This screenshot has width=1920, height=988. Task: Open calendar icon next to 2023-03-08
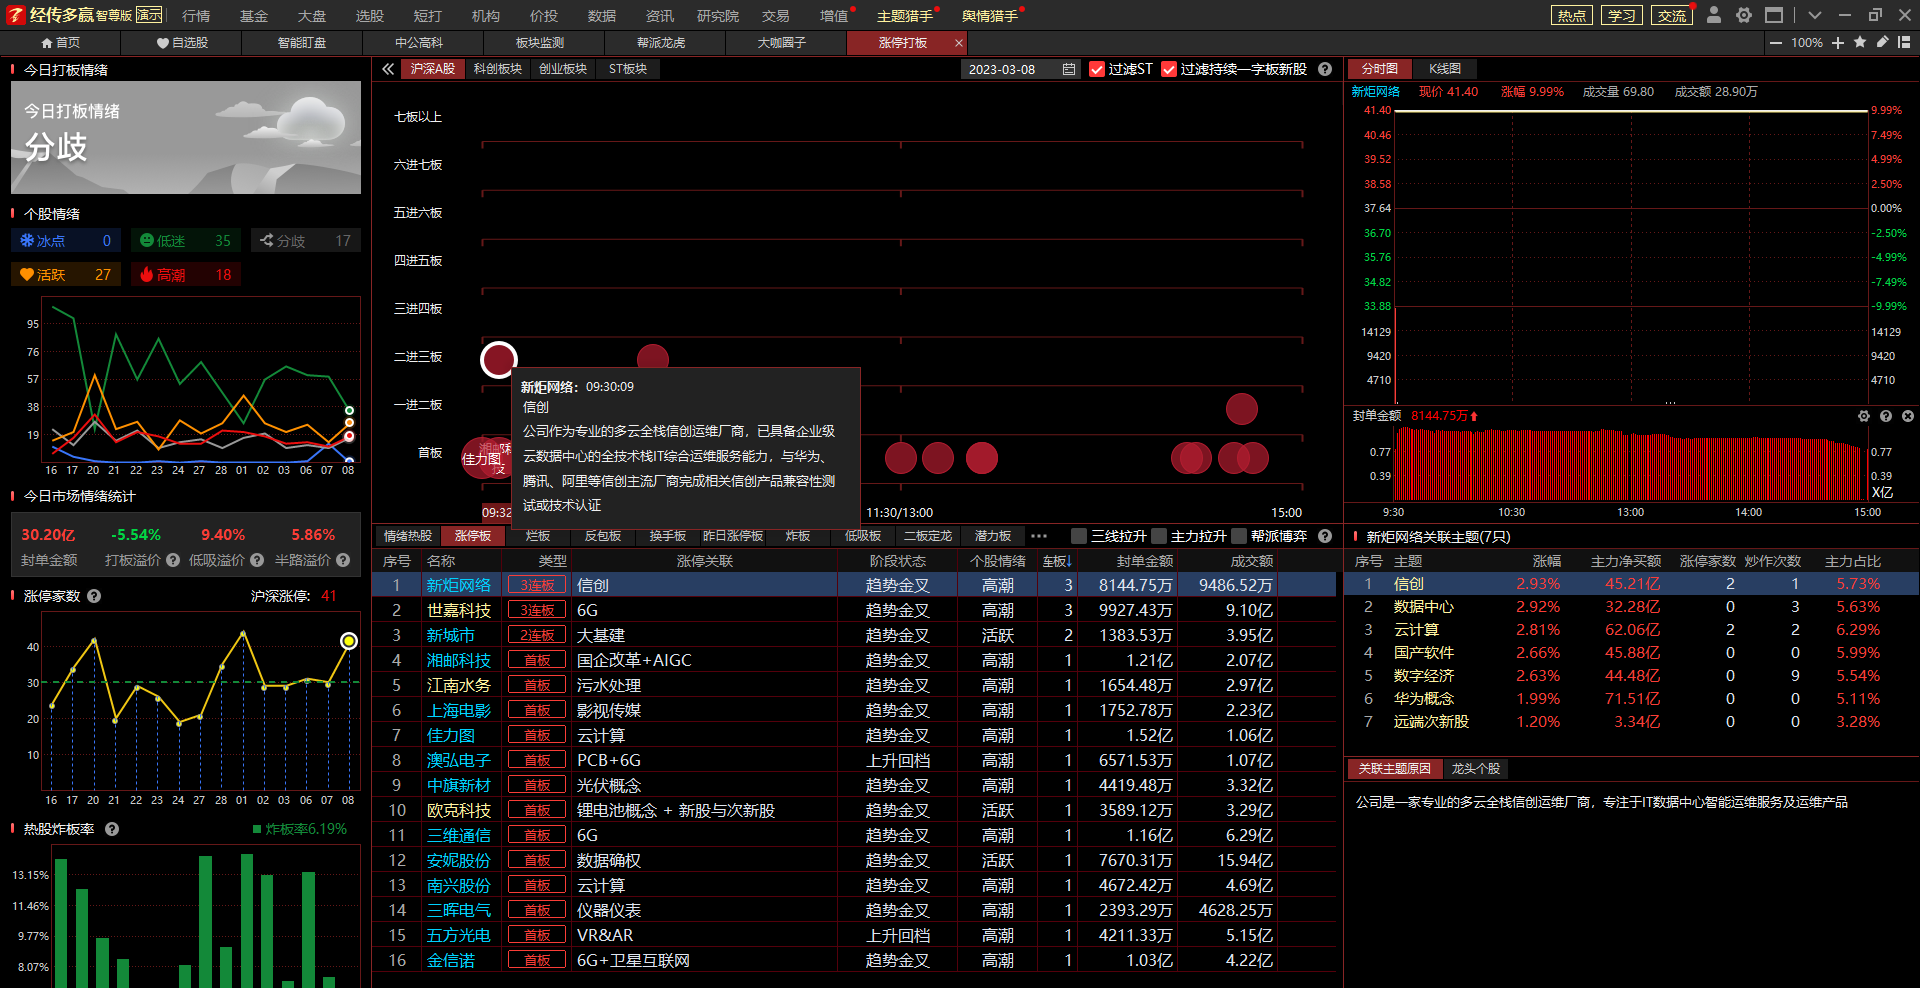coord(1069,69)
